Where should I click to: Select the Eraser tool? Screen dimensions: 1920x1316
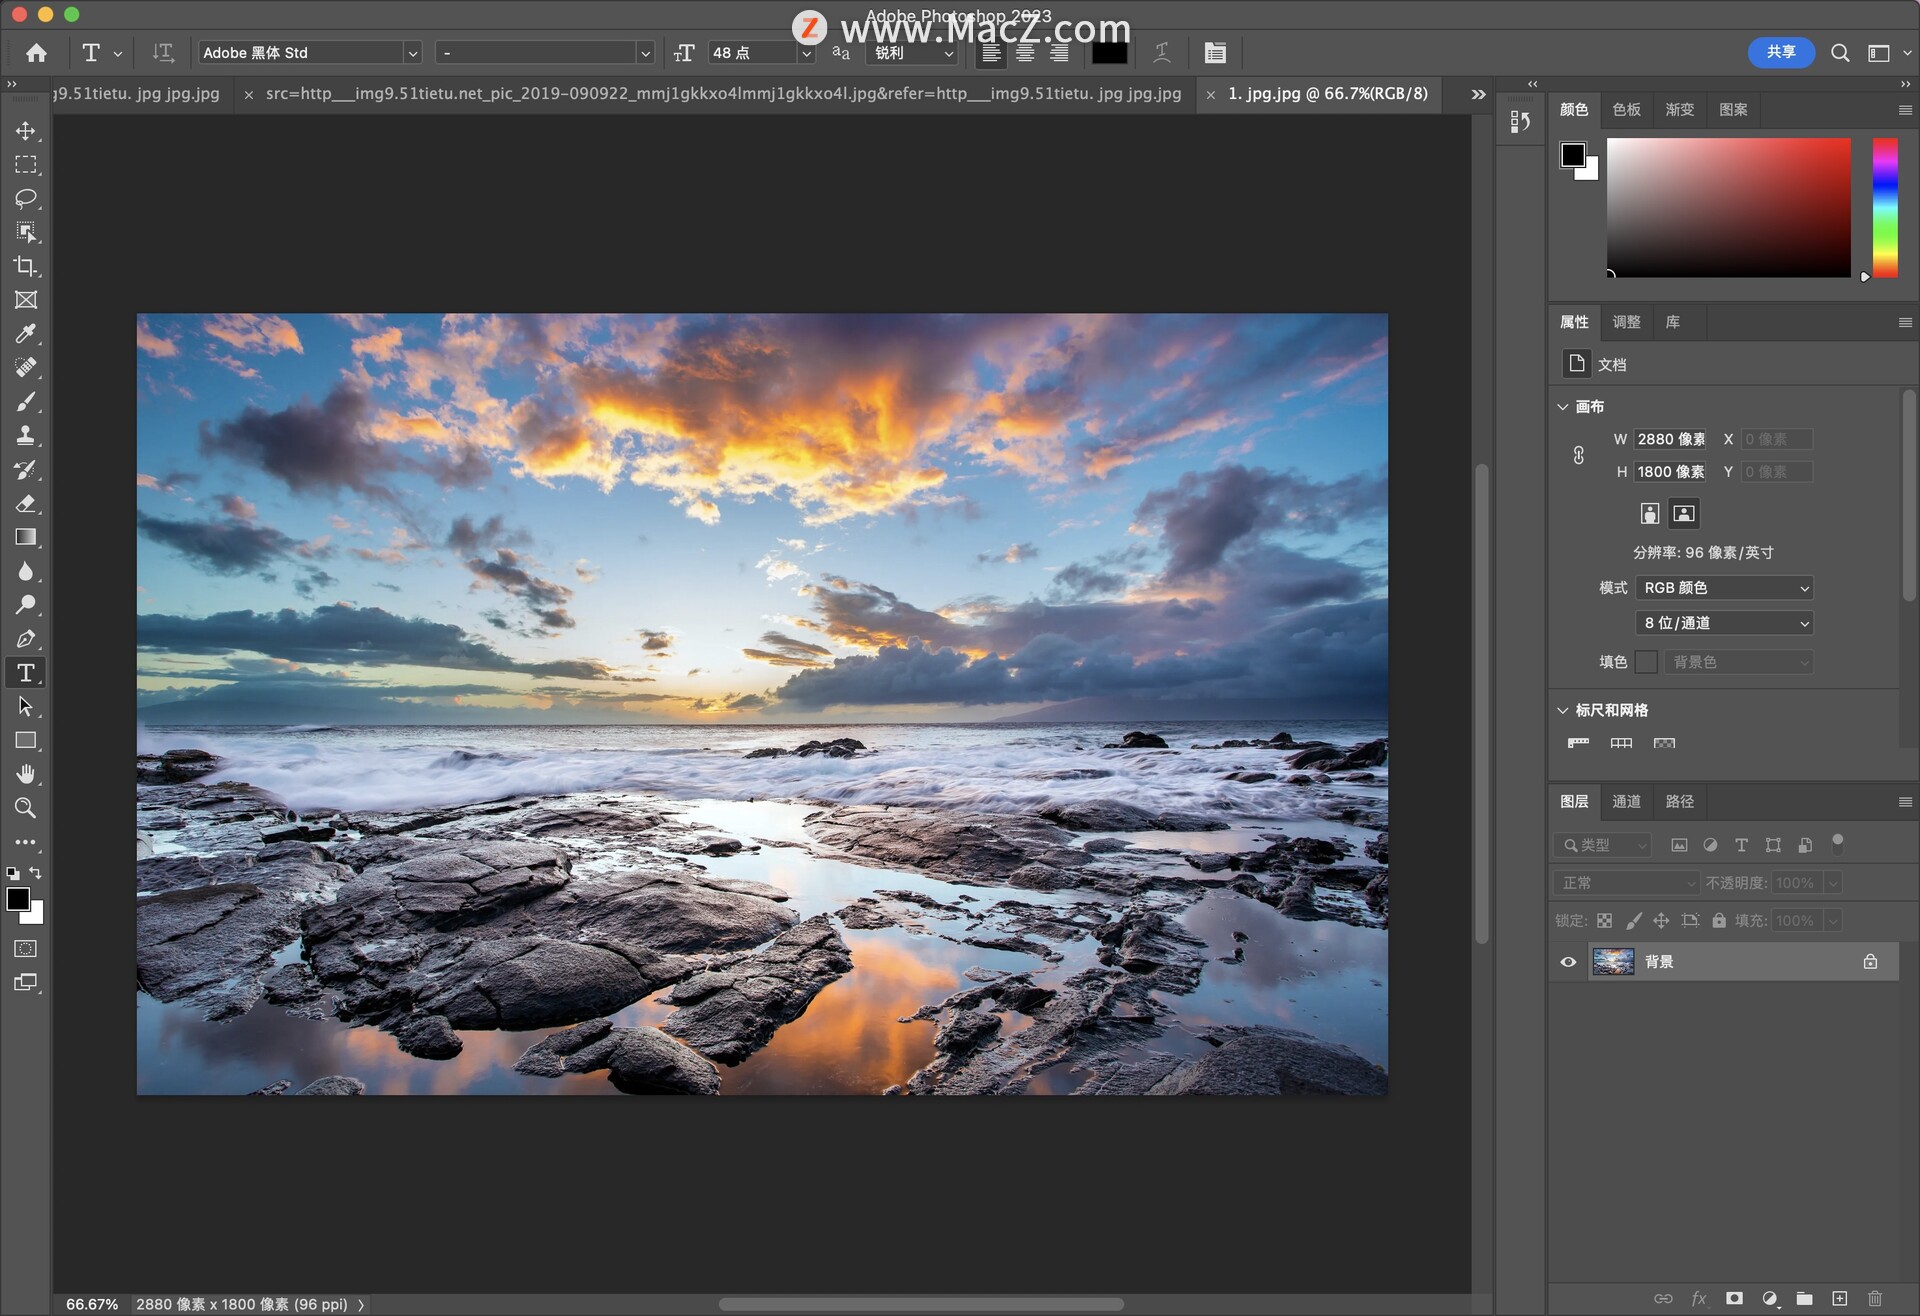pyautogui.click(x=26, y=504)
